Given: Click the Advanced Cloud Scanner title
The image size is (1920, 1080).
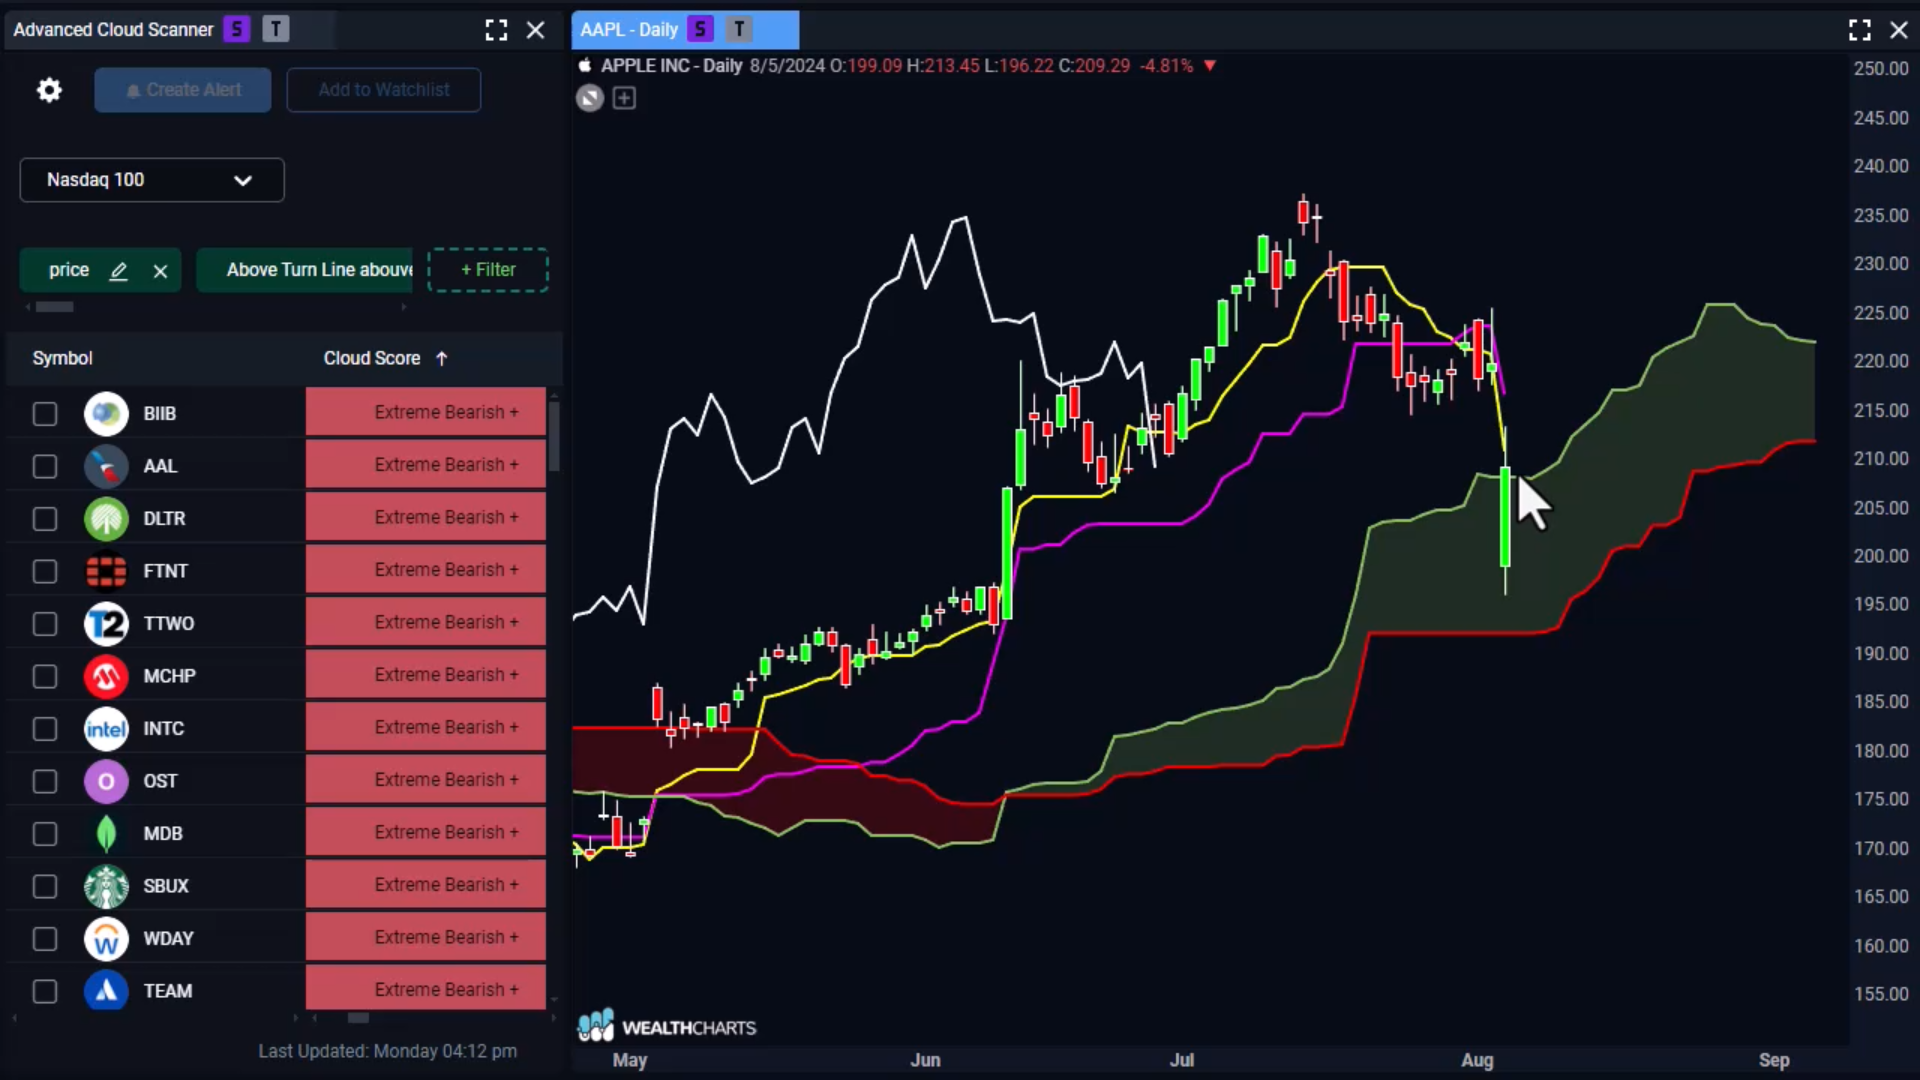Looking at the screenshot, I should (x=113, y=30).
